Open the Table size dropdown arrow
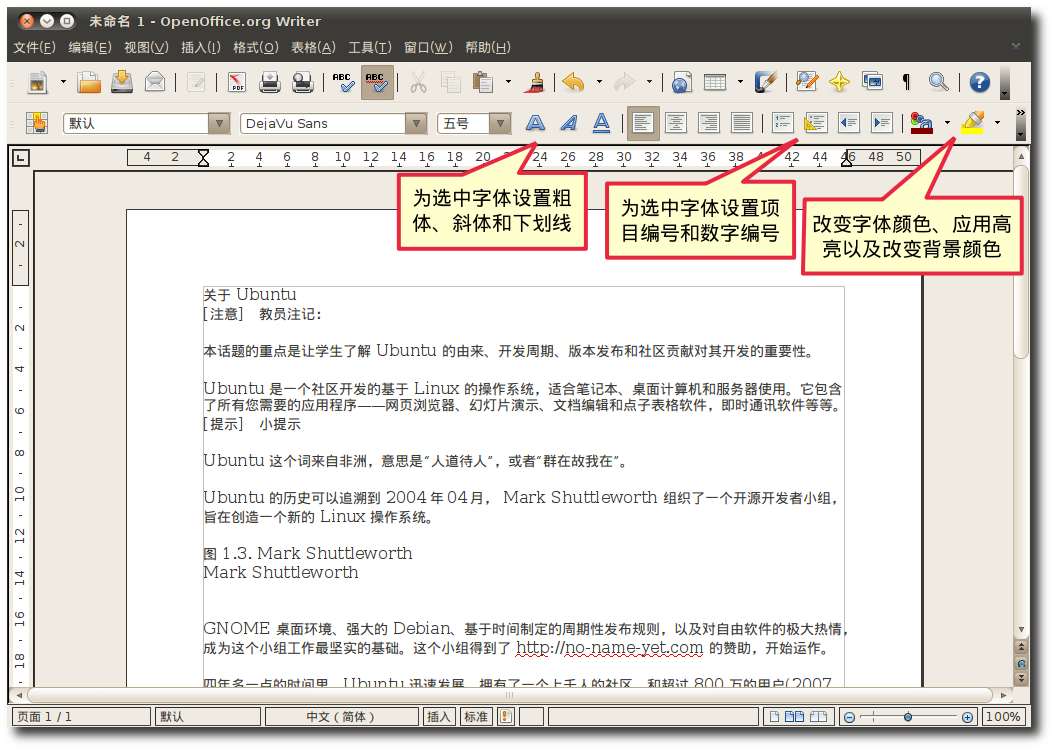1054x750 pixels. click(x=740, y=83)
